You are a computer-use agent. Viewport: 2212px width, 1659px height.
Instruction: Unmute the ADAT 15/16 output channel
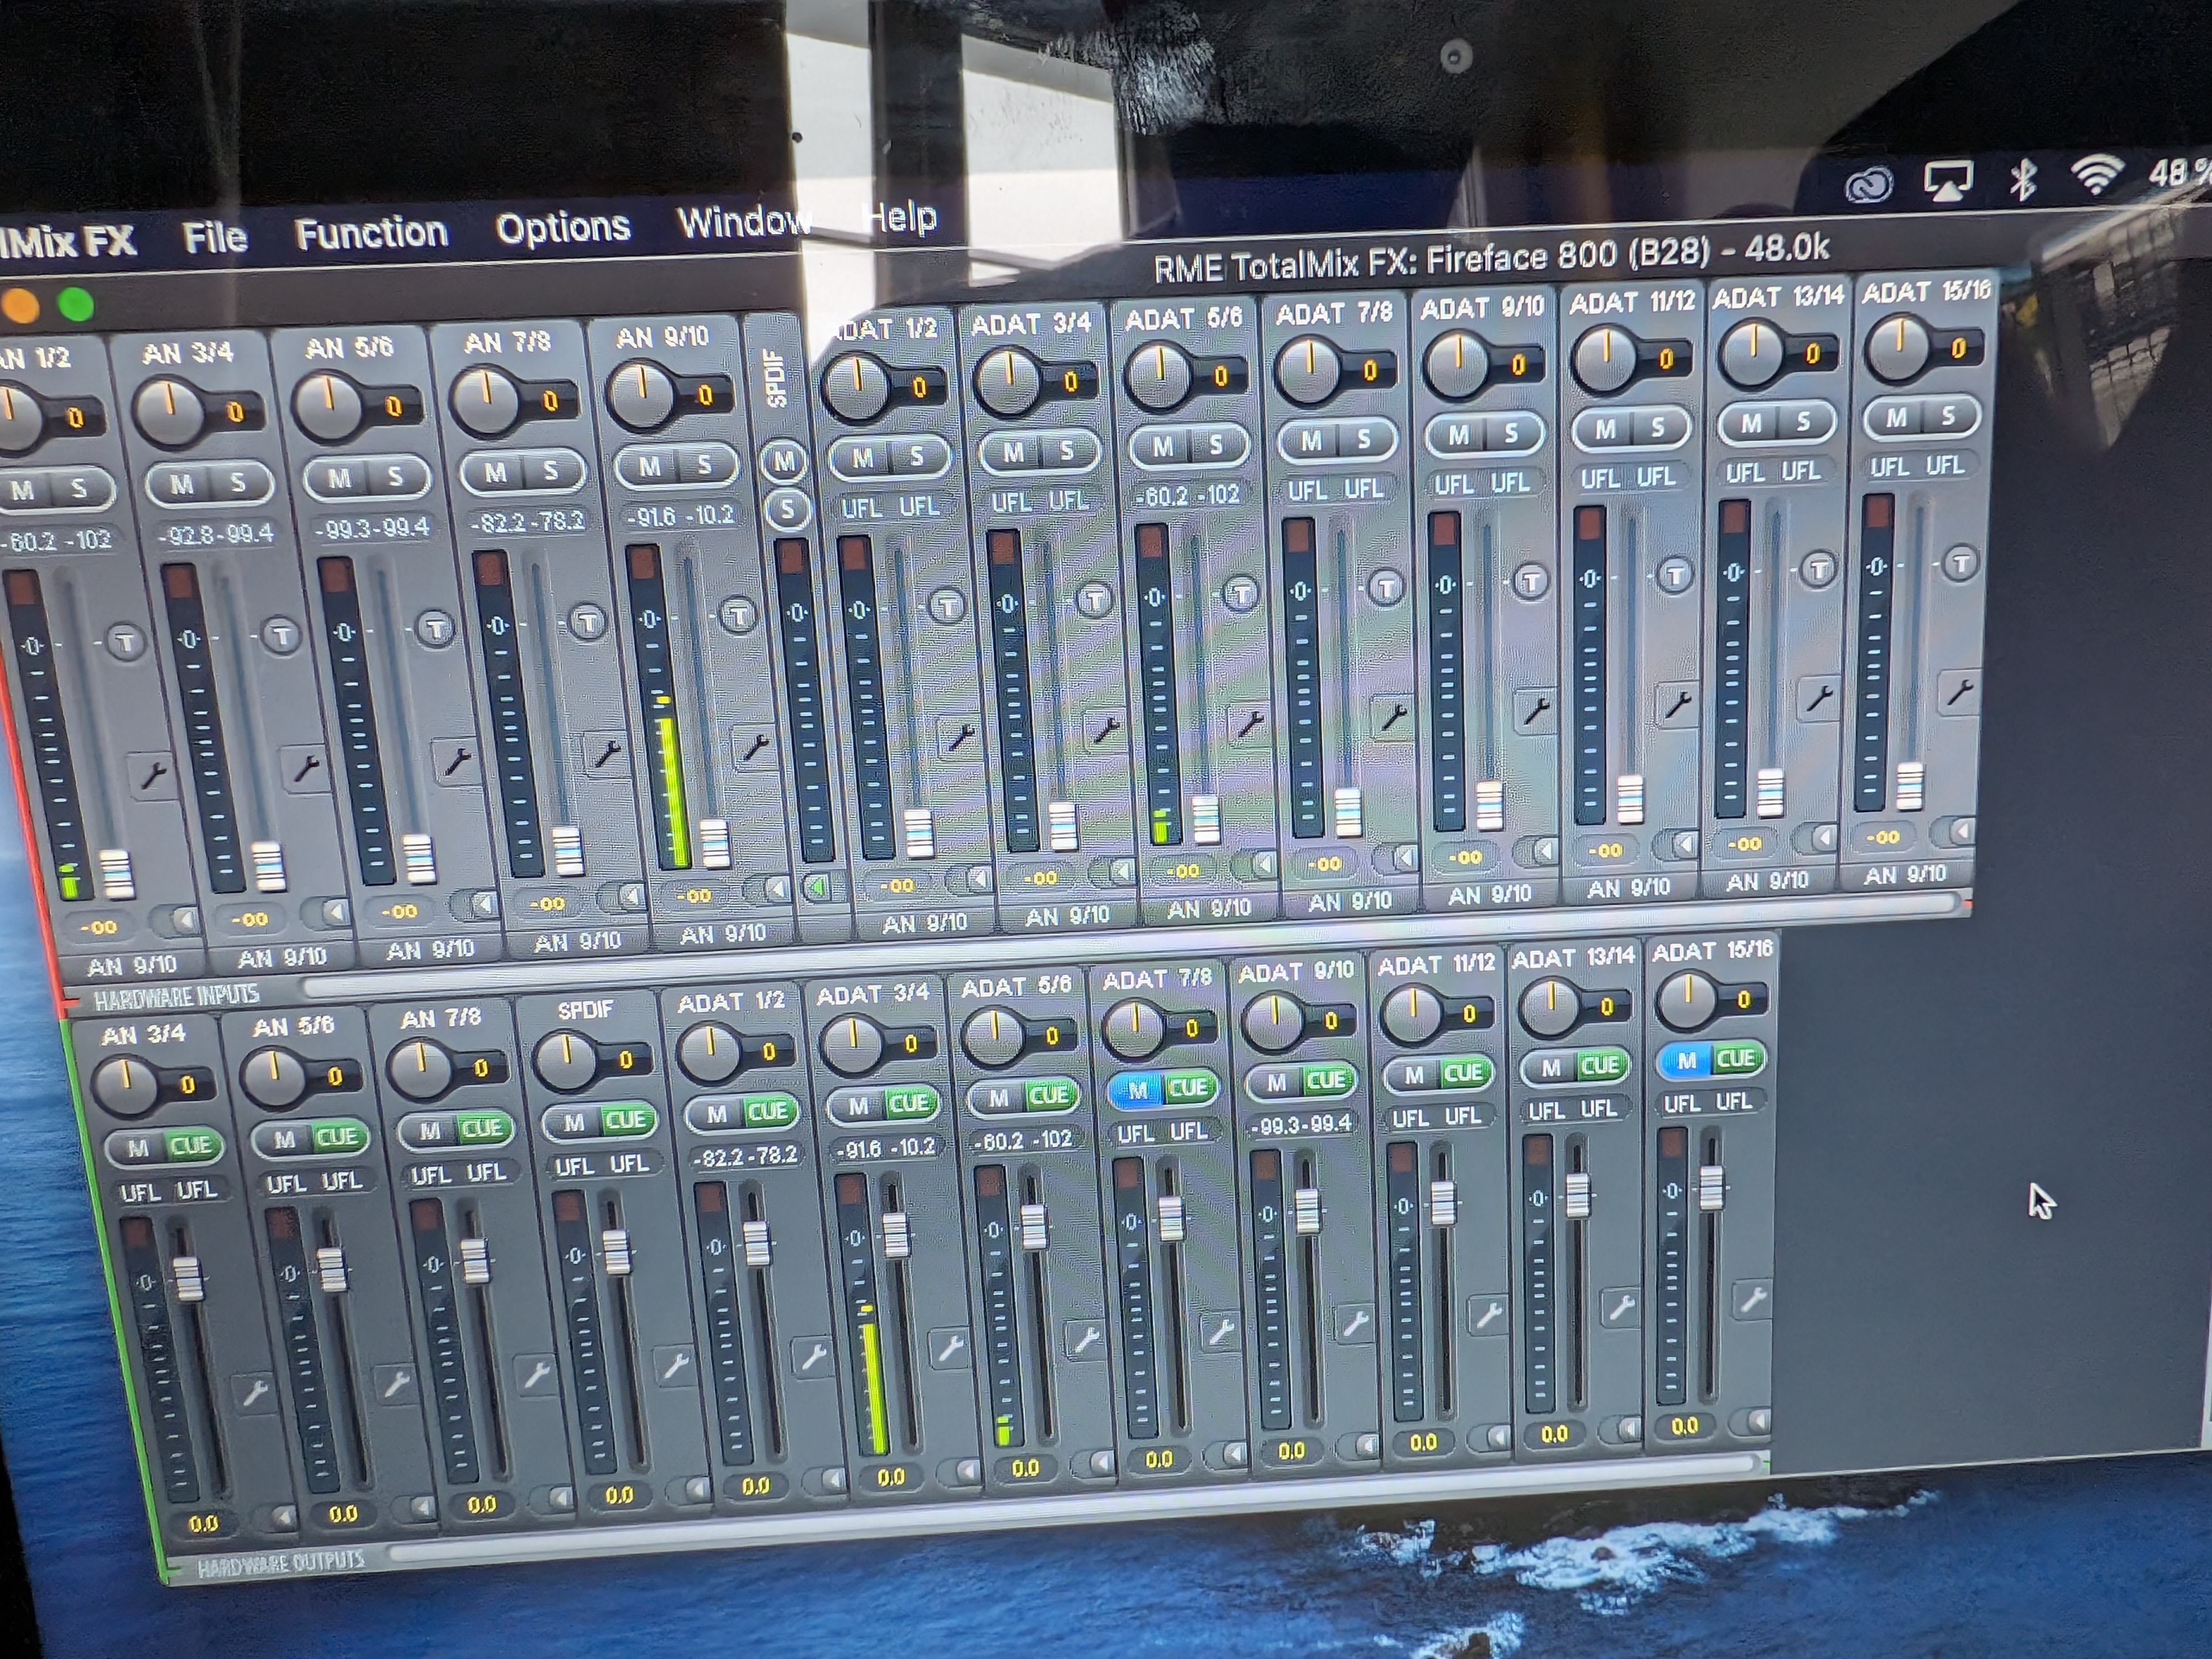pos(1687,1061)
